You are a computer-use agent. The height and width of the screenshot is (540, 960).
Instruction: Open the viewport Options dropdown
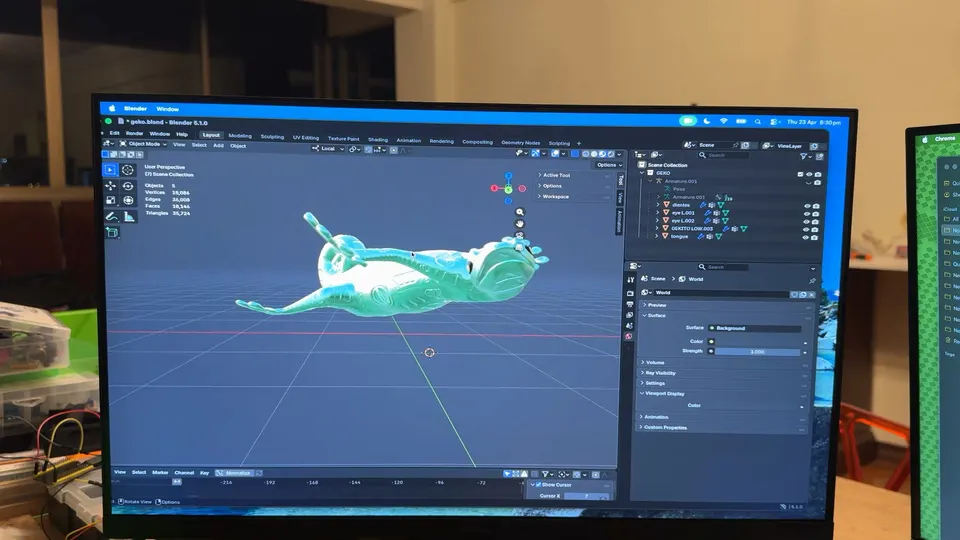[x=607, y=165]
